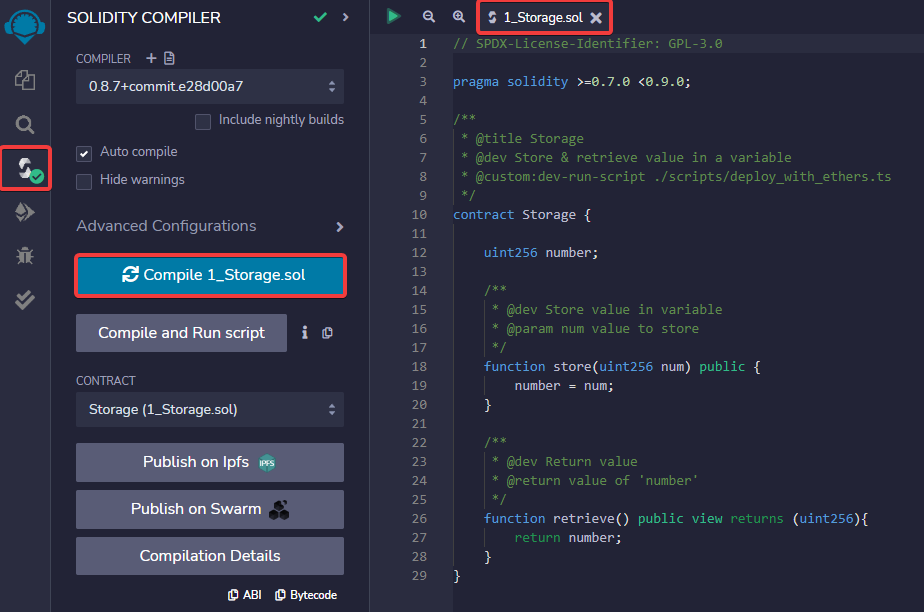Open the Debugger bug icon
Viewport: 924px width, 612px height.
coord(25,256)
